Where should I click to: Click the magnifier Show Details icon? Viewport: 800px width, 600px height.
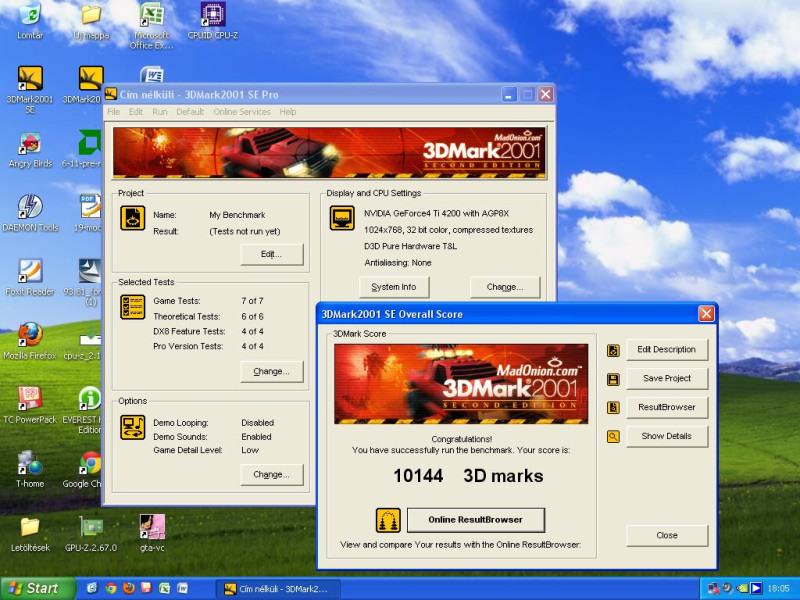tap(613, 437)
